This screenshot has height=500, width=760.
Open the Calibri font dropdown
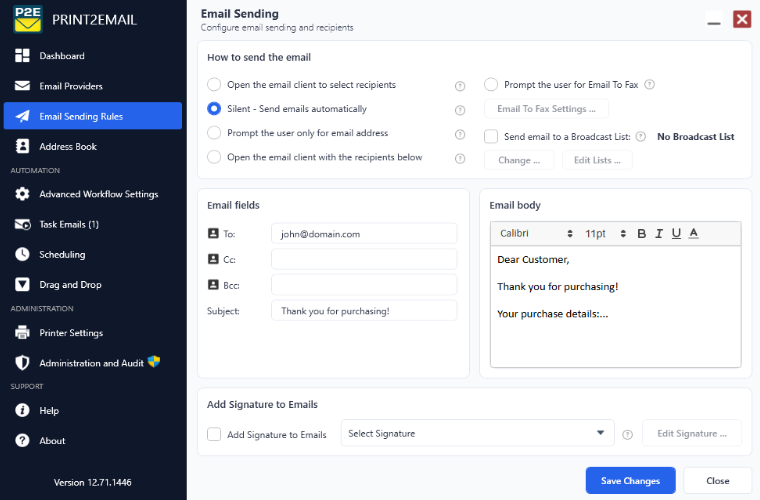pos(536,234)
